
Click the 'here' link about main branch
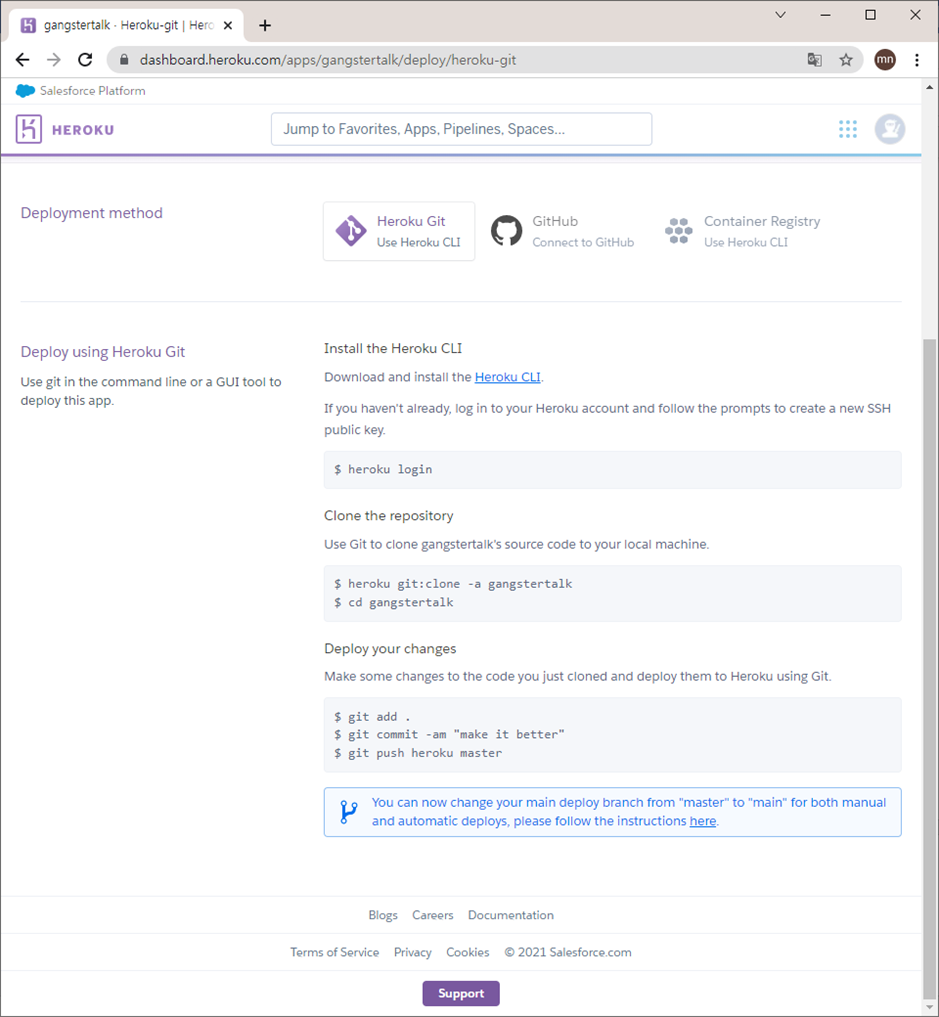click(702, 820)
